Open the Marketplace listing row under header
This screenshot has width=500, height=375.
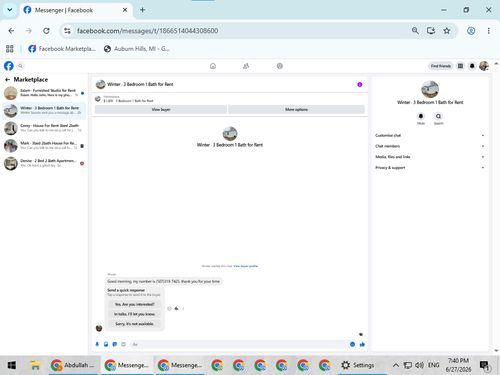pyautogui.click(x=230, y=99)
